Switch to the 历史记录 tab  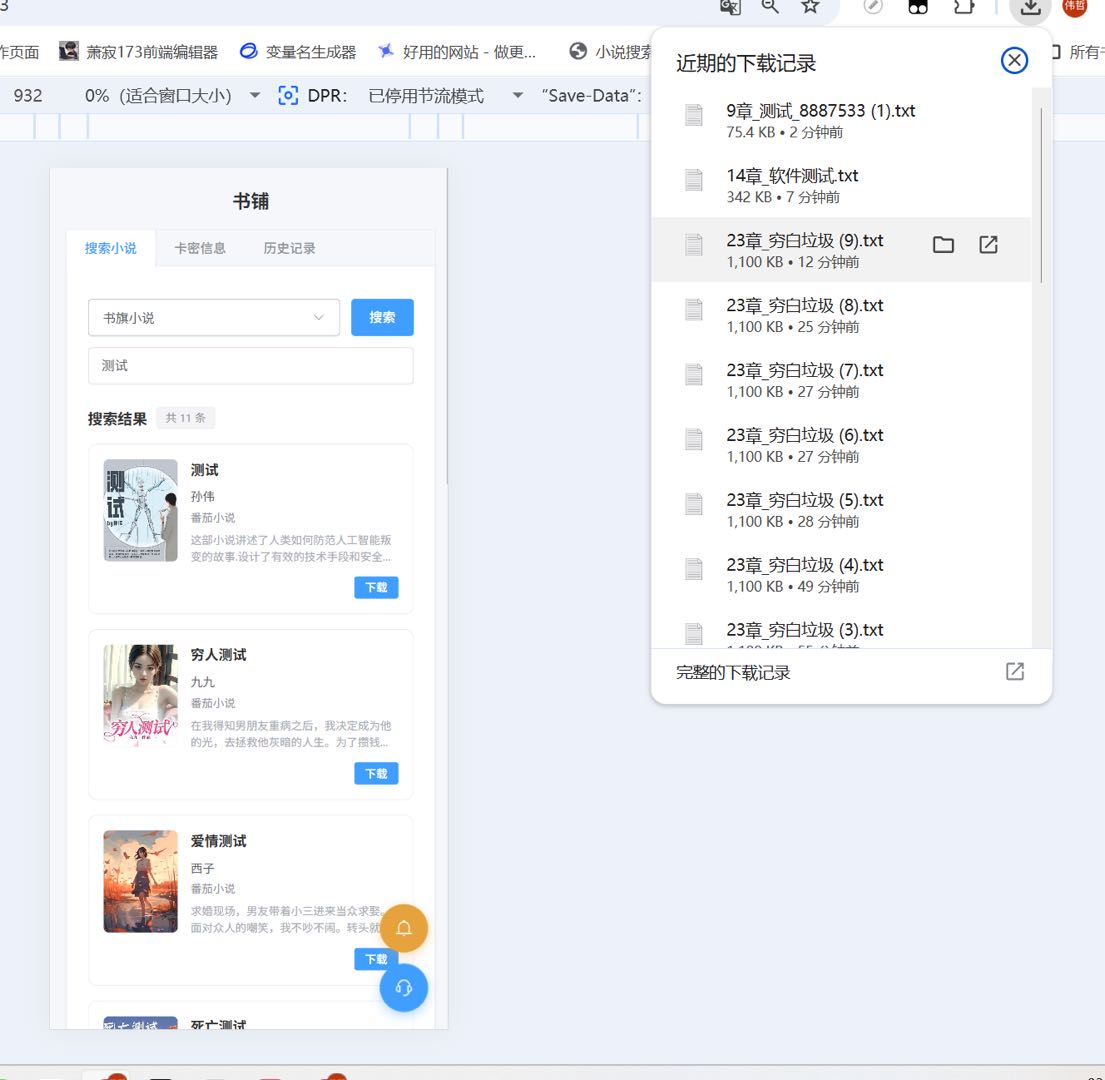pos(289,248)
